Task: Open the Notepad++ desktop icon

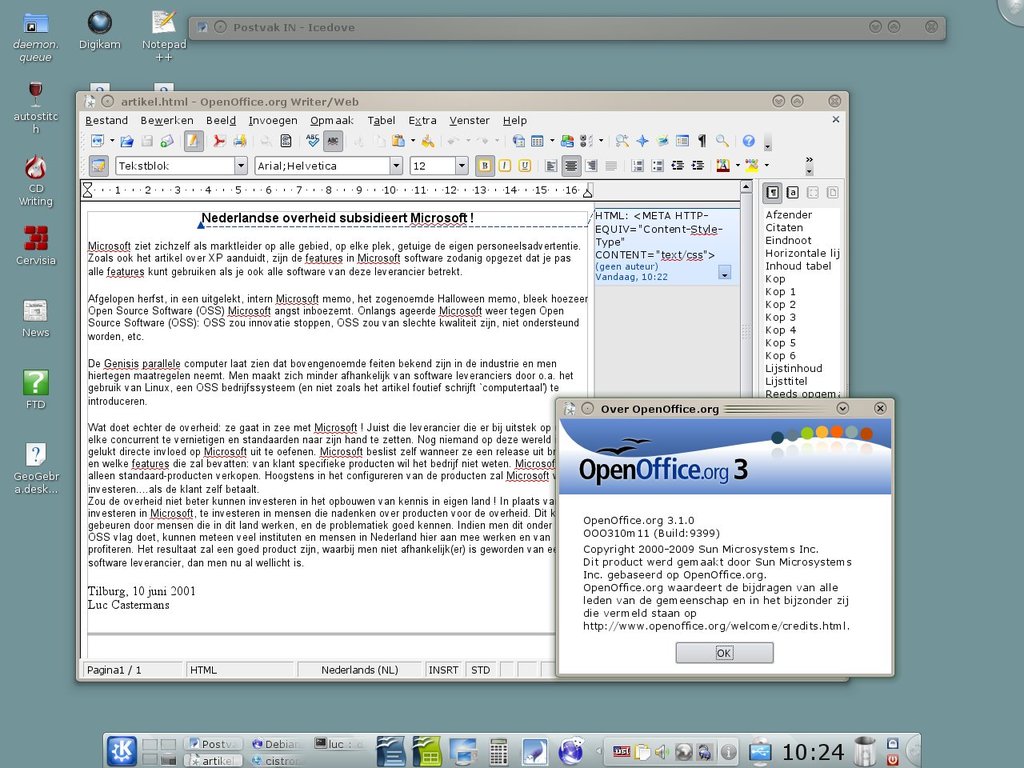Action: [164, 36]
